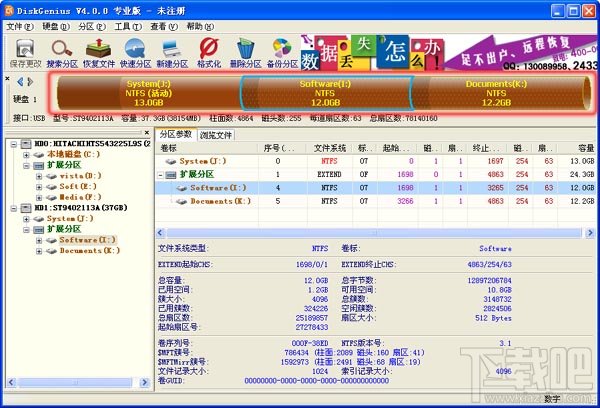Screen dimensions: 600x408
Task: Click the volume GUID value
Action: point(316,381)
